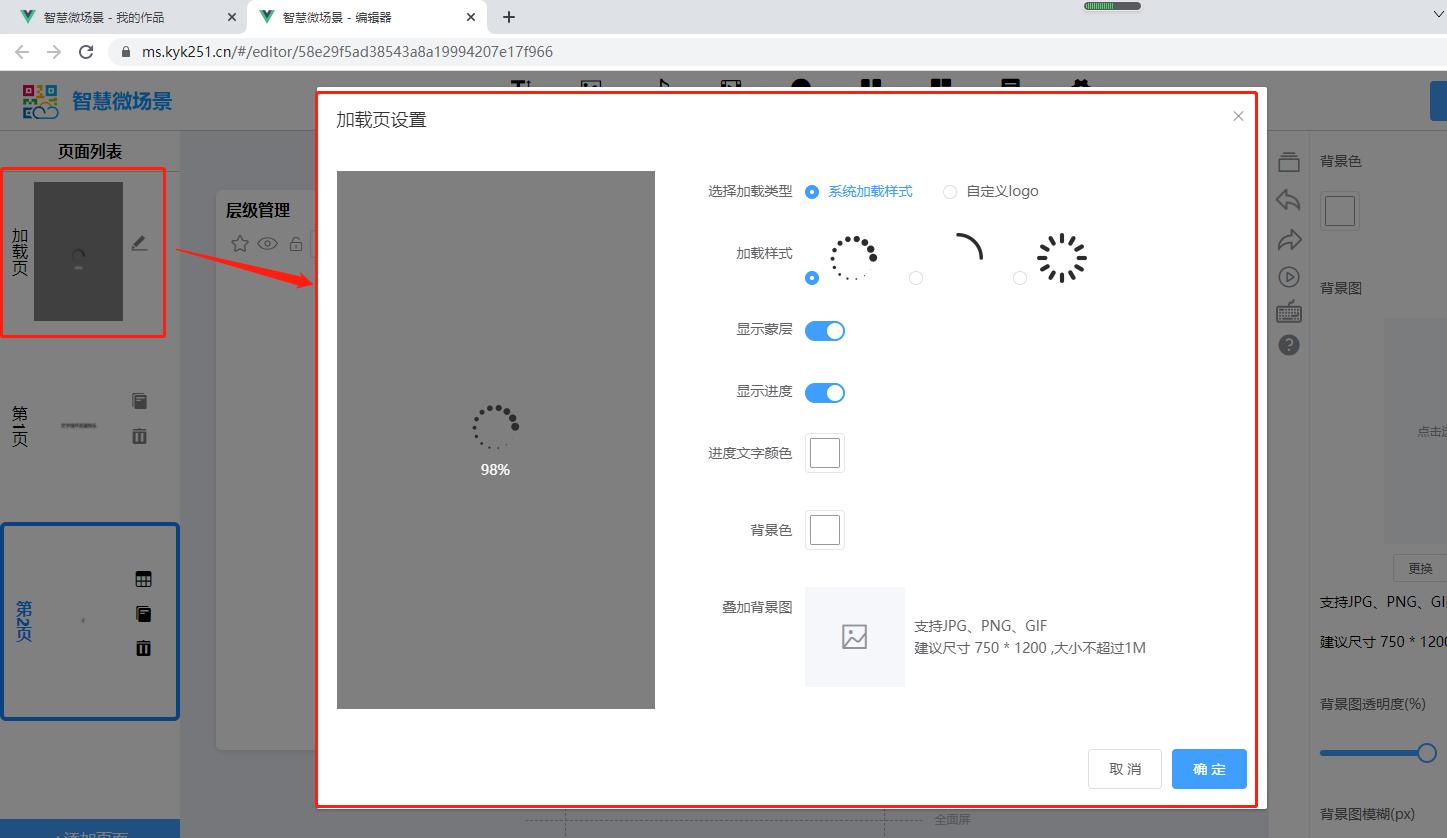Screen dimensions: 1447x838
Task: Click the delete trash icon for 第1页
Action: tap(140, 436)
